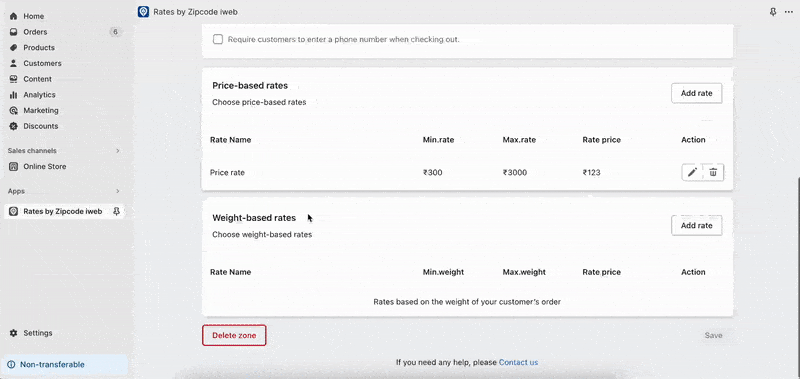Click the Home icon in sidebar
This screenshot has width=800, height=379.
point(14,16)
